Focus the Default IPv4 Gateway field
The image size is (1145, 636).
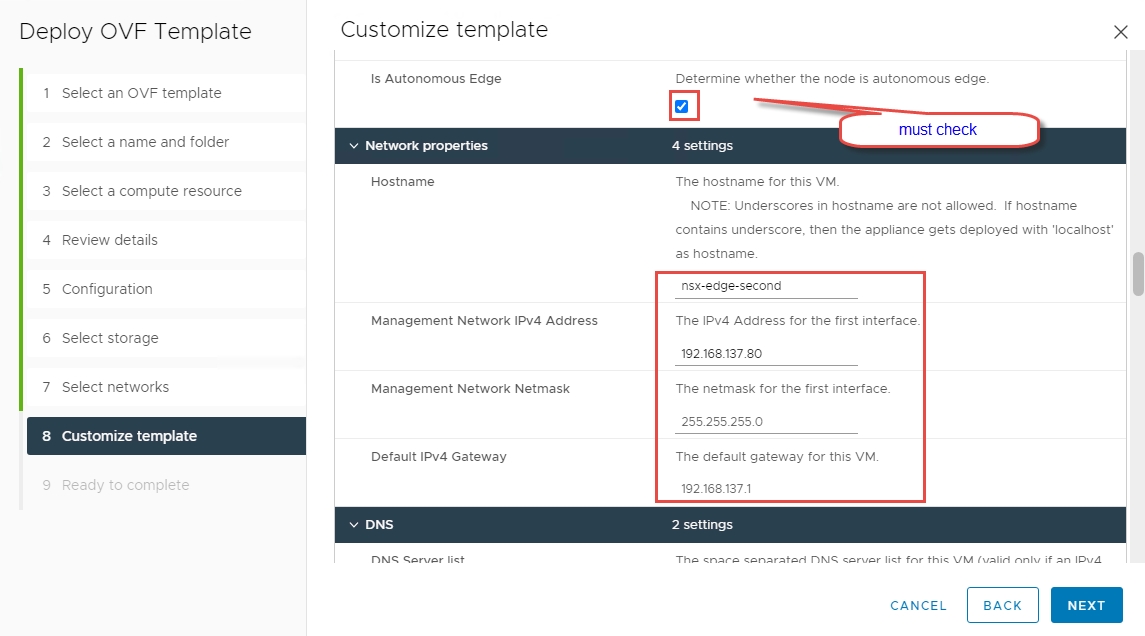(x=766, y=489)
